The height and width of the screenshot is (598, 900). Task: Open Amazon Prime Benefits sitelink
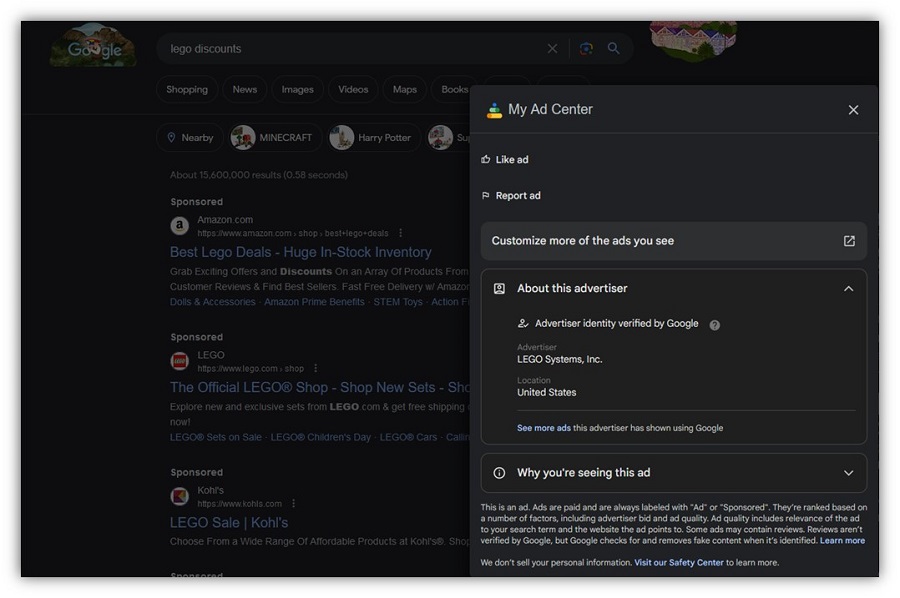click(314, 302)
